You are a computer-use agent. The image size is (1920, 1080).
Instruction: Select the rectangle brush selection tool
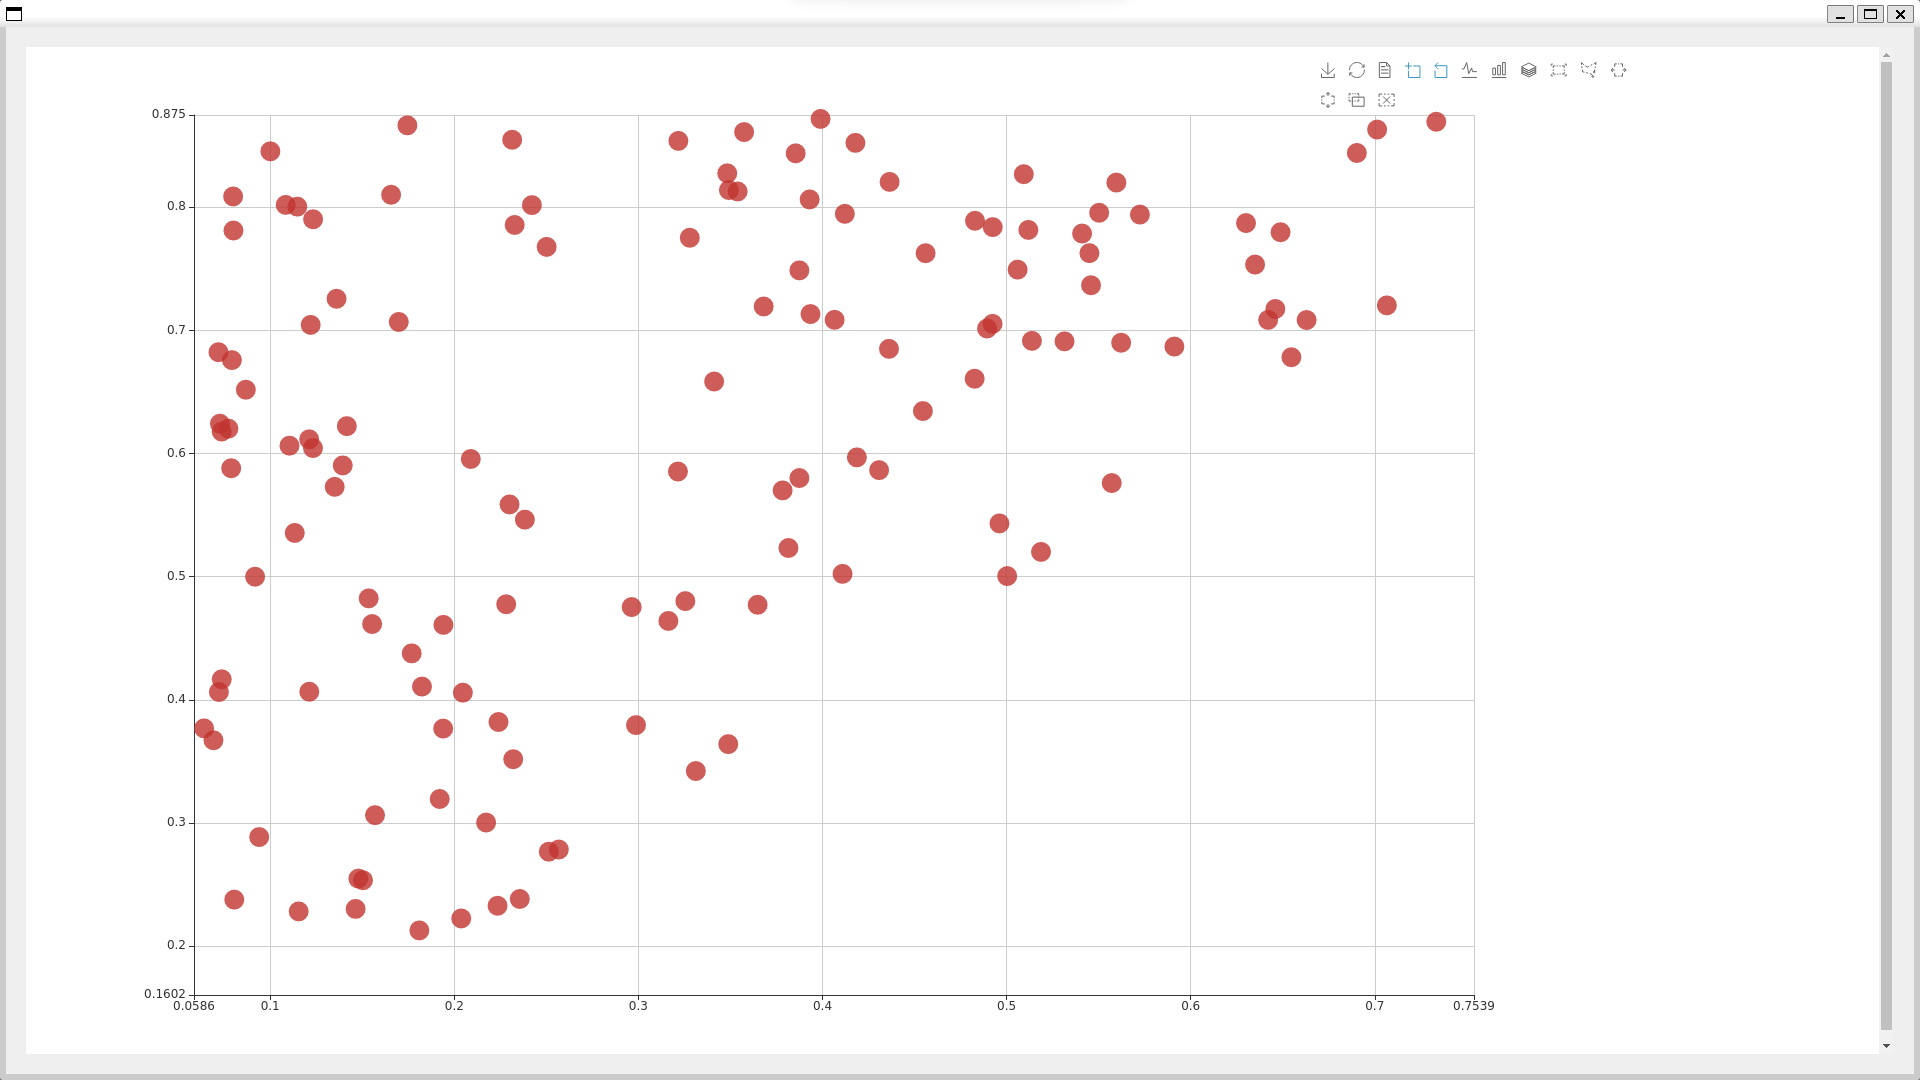pos(1558,70)
